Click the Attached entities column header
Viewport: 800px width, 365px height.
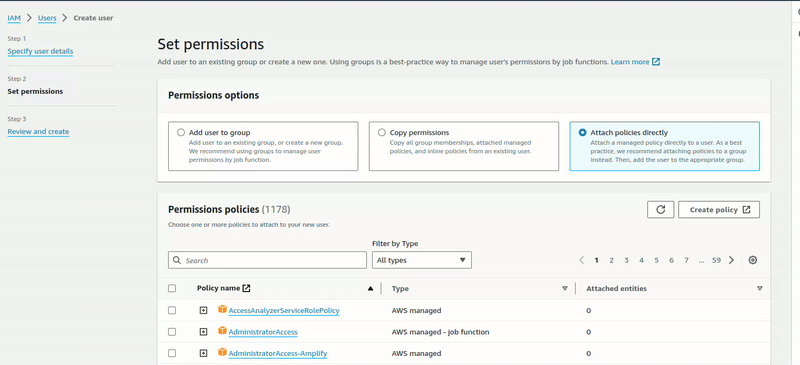[x=616, y=288]
